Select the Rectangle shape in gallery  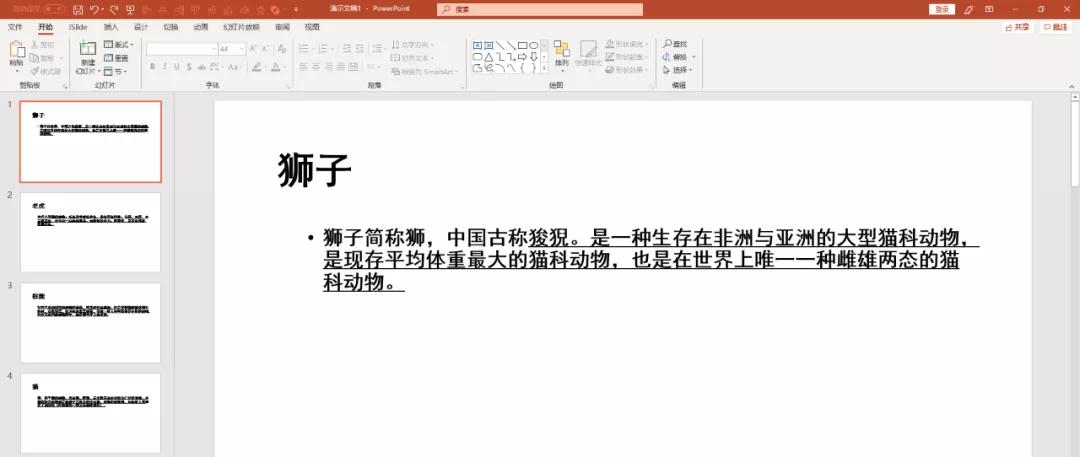point(522,45)
